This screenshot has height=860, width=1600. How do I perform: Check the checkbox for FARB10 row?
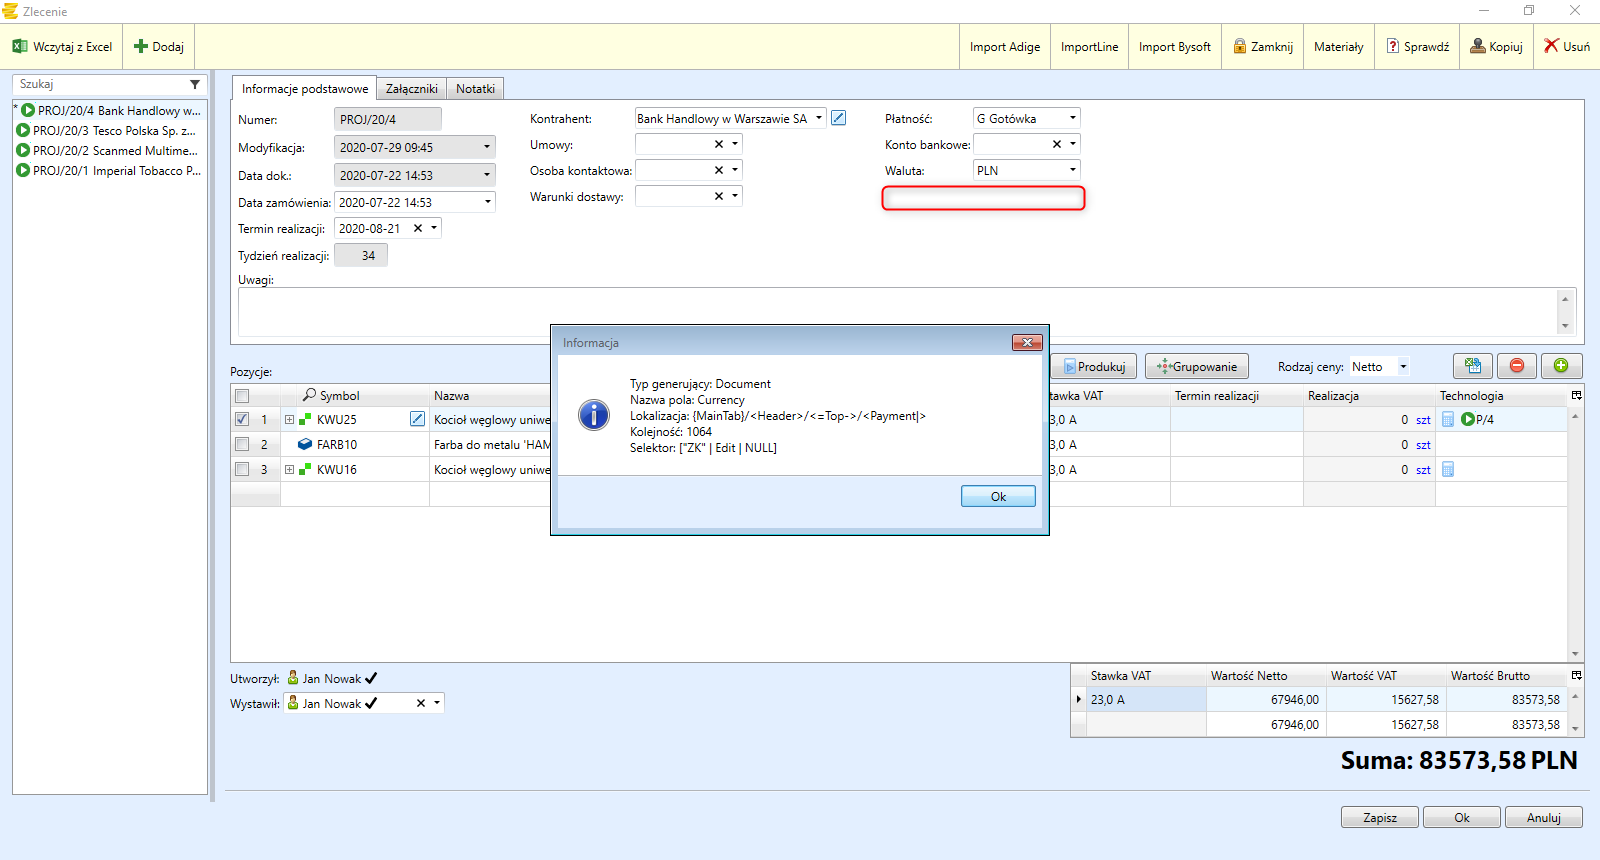(x=242, y=444)
